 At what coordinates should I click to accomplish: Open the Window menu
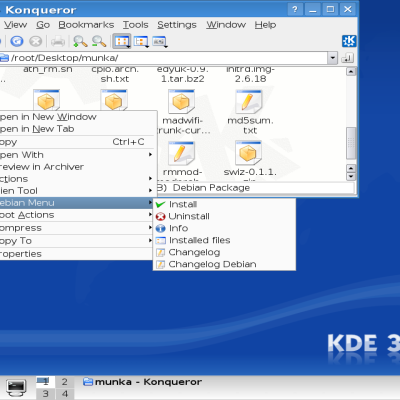click(x=226, y=25)
